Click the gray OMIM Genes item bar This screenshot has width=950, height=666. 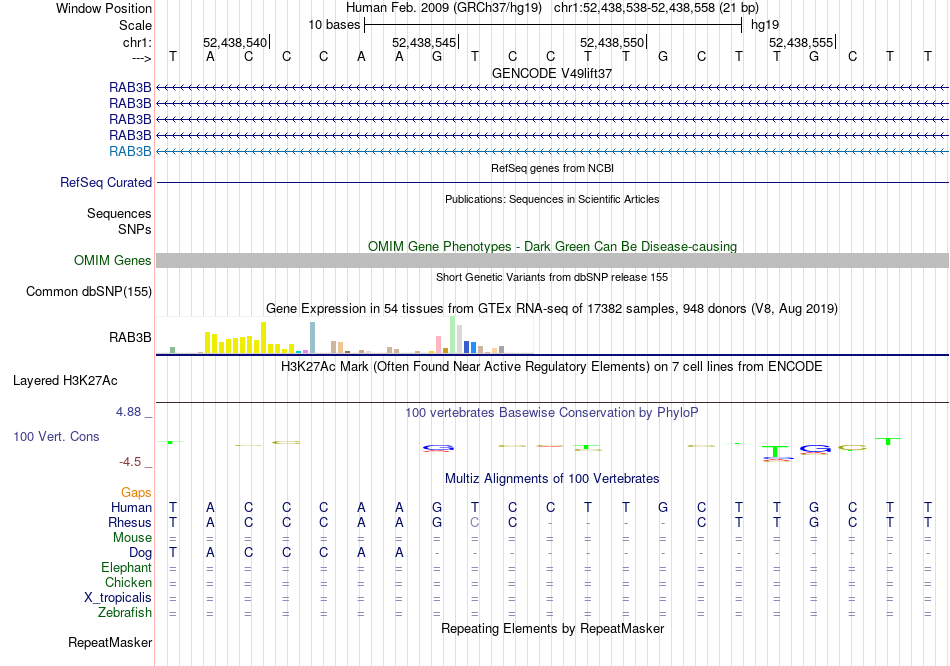click(x=552, y=261)
